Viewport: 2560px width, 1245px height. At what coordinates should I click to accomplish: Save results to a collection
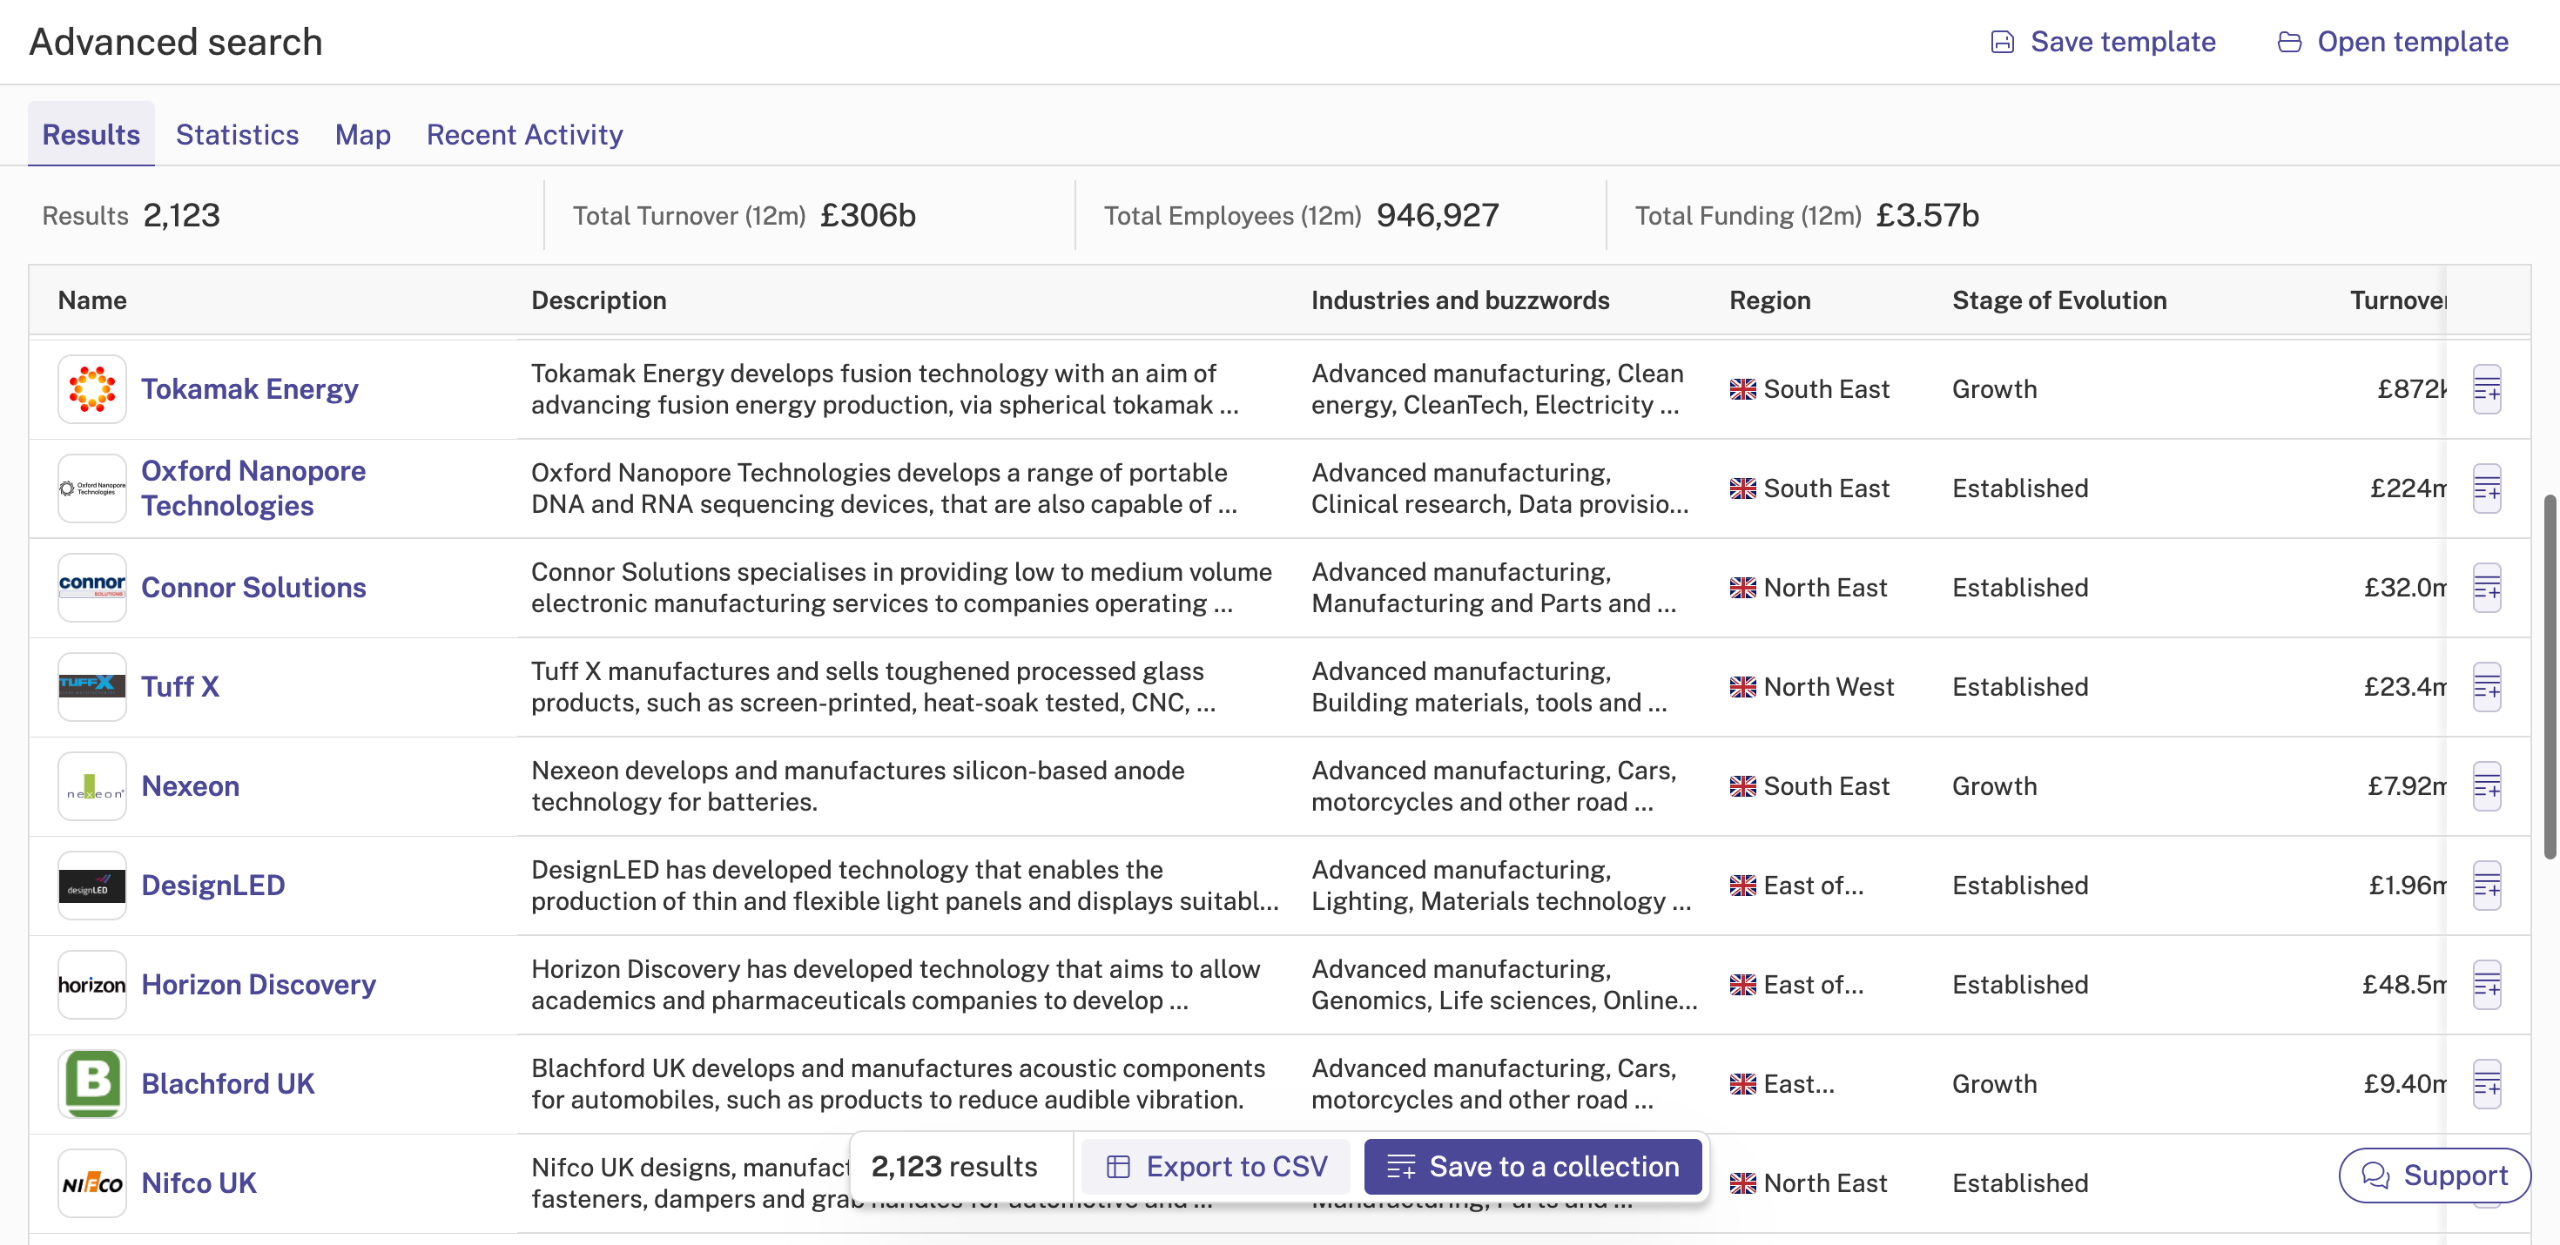coord(1533,1167)
